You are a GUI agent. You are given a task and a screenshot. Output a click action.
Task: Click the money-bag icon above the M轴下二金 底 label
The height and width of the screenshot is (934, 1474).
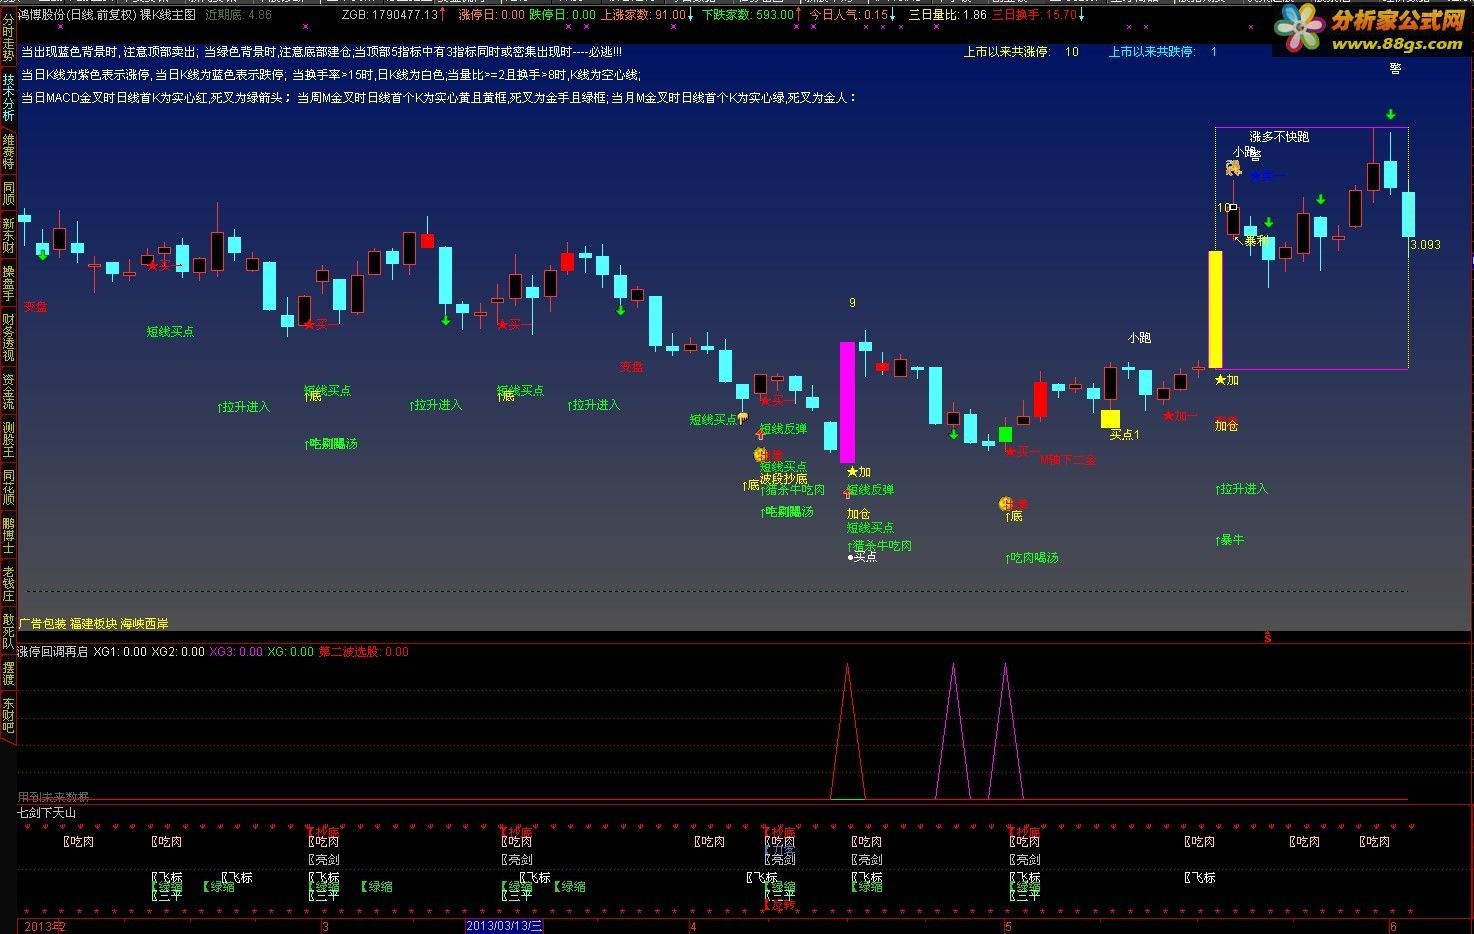point(1005,504)
